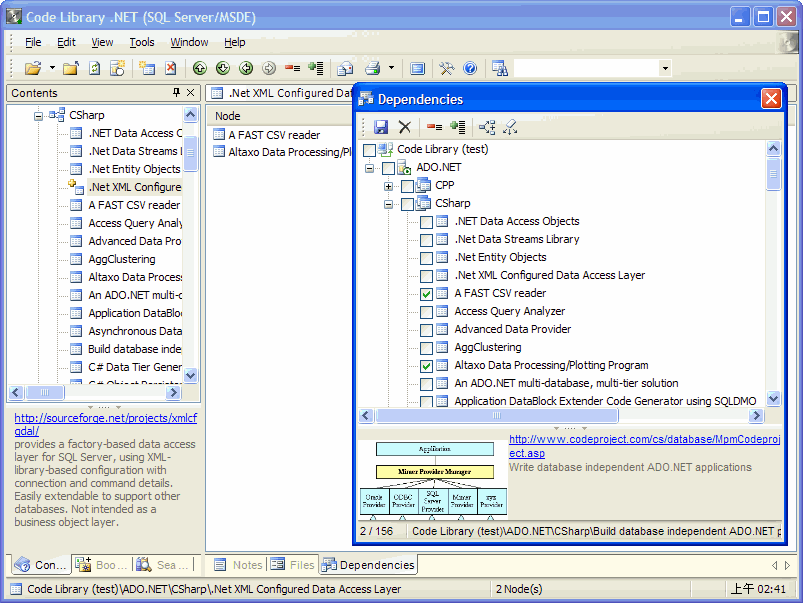The image size is (803, 603).
Task: Click the architecture diagram thumbnail in Dependencies
Action: (433, 479)
